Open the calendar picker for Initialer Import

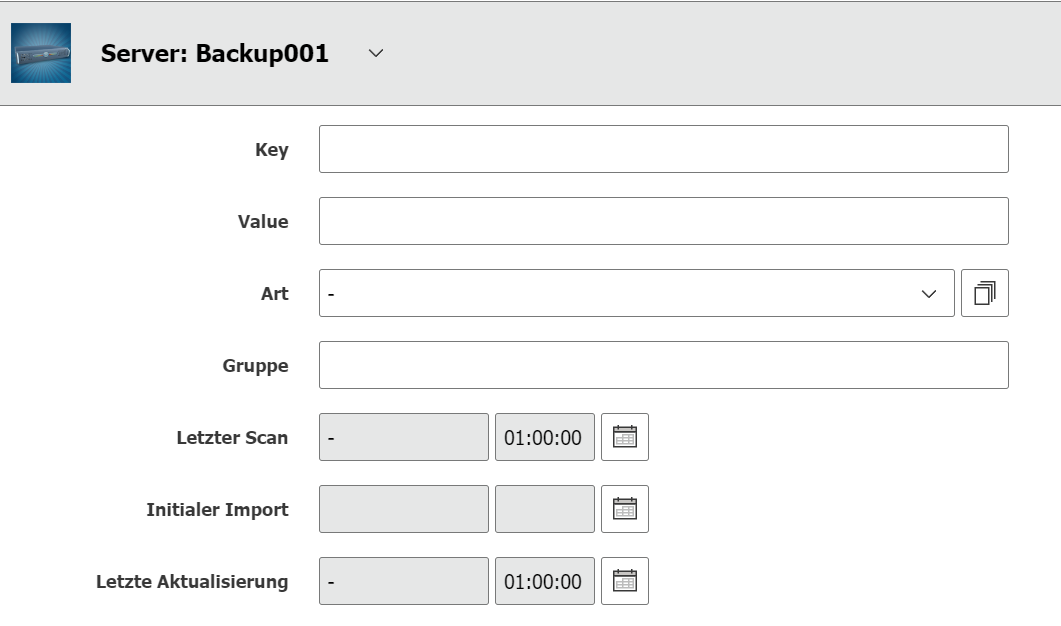[625, 509]
